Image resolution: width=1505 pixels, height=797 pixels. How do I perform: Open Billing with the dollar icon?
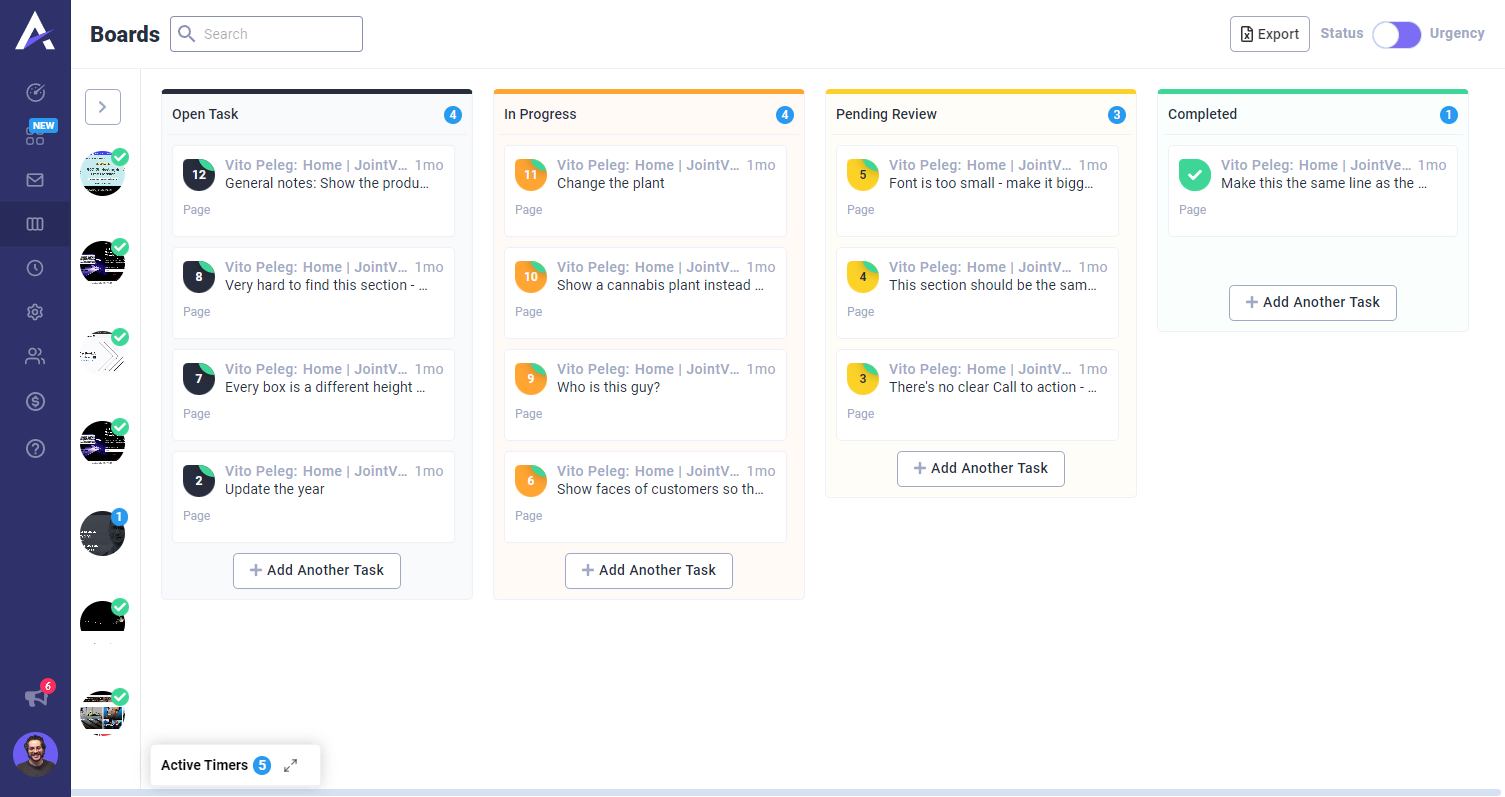35,401
